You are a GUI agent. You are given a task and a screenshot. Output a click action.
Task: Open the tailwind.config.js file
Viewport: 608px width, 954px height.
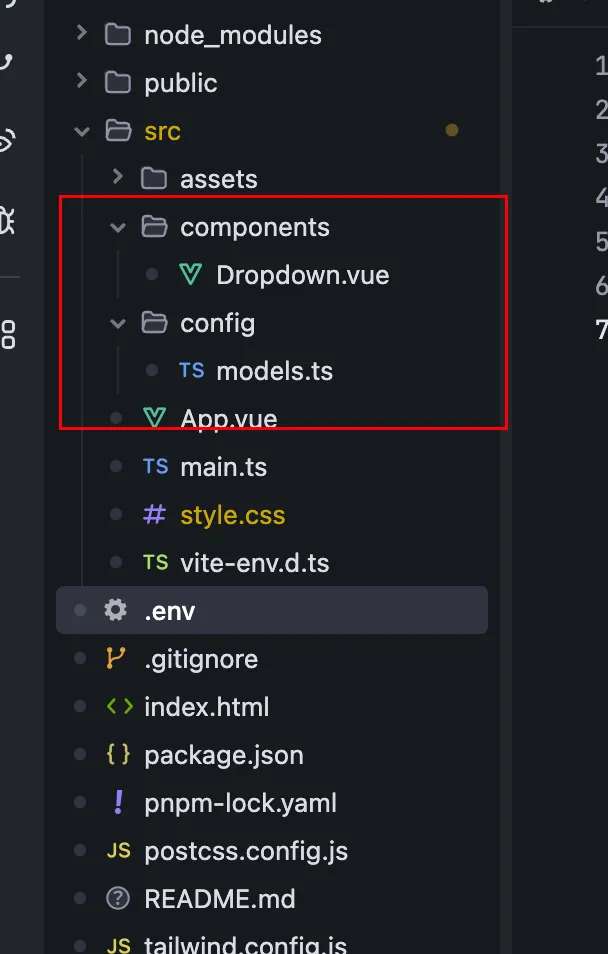(x=245, y=945)
